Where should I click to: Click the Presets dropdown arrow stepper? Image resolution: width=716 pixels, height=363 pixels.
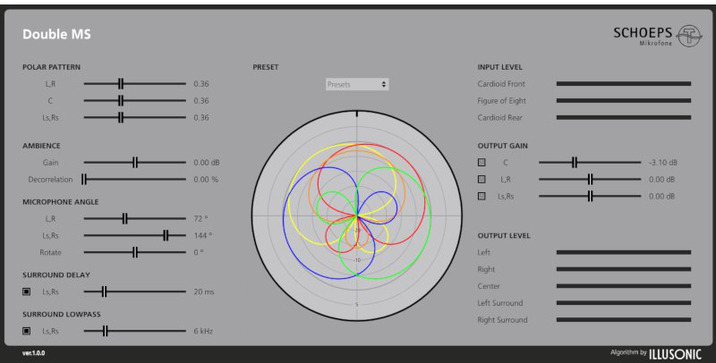tap(384, 84)
